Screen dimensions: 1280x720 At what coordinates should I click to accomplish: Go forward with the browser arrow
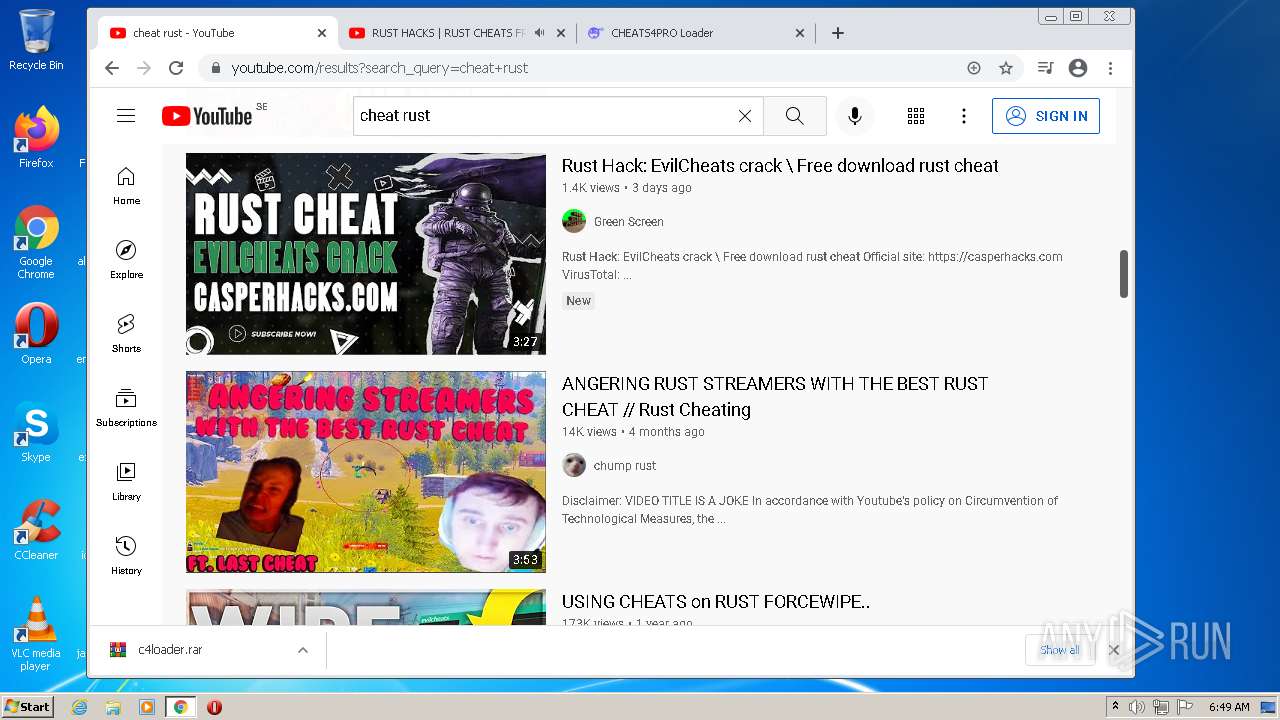(x=144, y=68)
